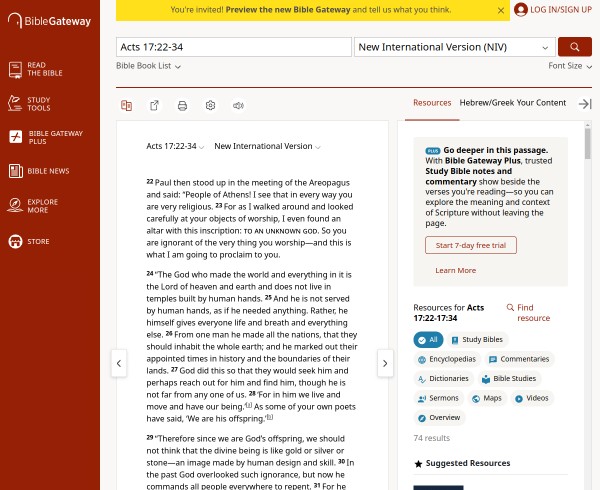The width and height of the screenshot is (600, 490).
Task: Click the Suggested Resources thumbnail
Action: pos(438,488)
